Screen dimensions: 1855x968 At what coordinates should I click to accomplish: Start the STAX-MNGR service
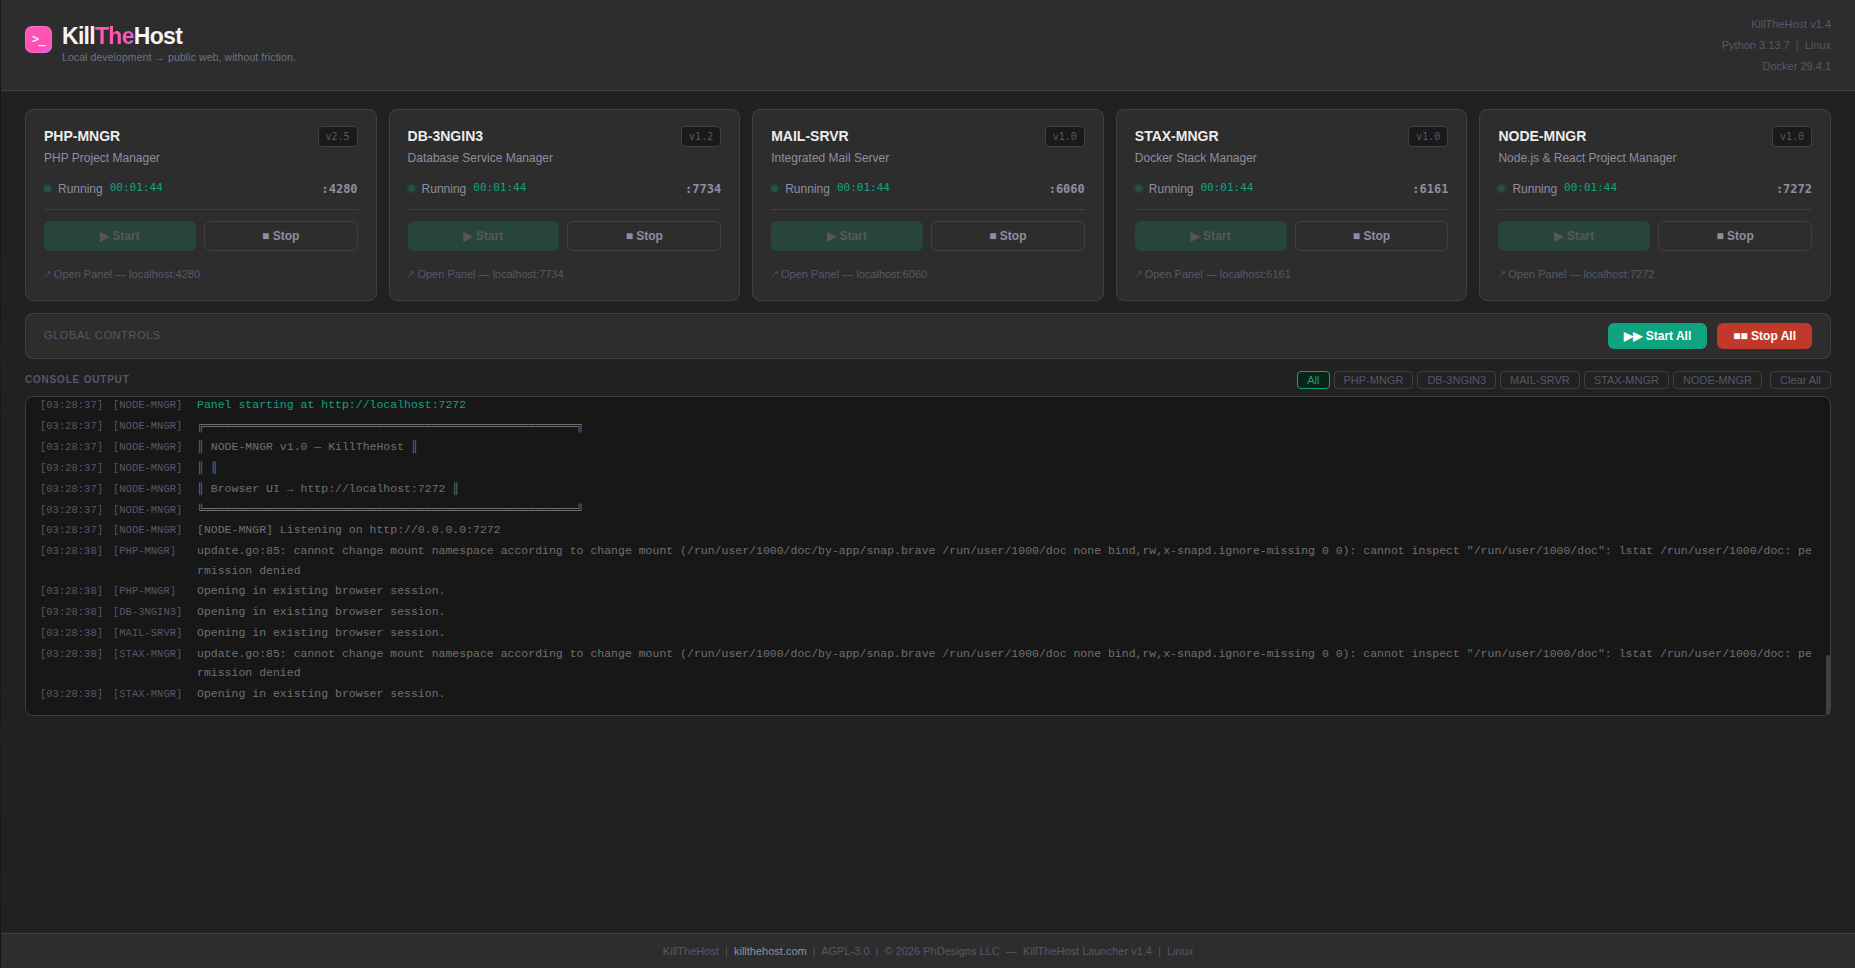(1211, 236)
